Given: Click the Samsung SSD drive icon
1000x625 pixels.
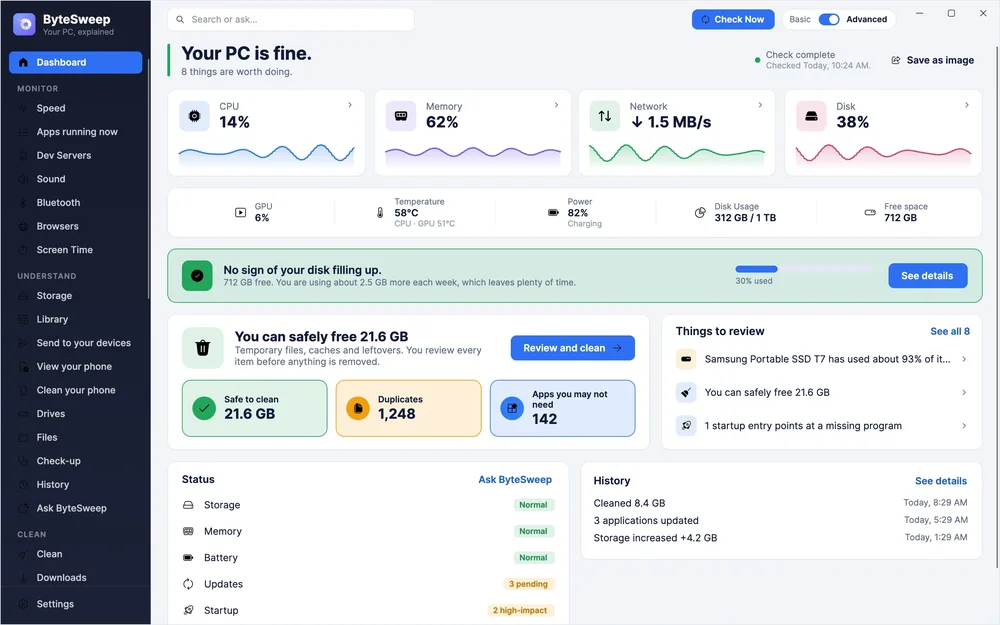Looking at the screenshot, I should point(686,359).
